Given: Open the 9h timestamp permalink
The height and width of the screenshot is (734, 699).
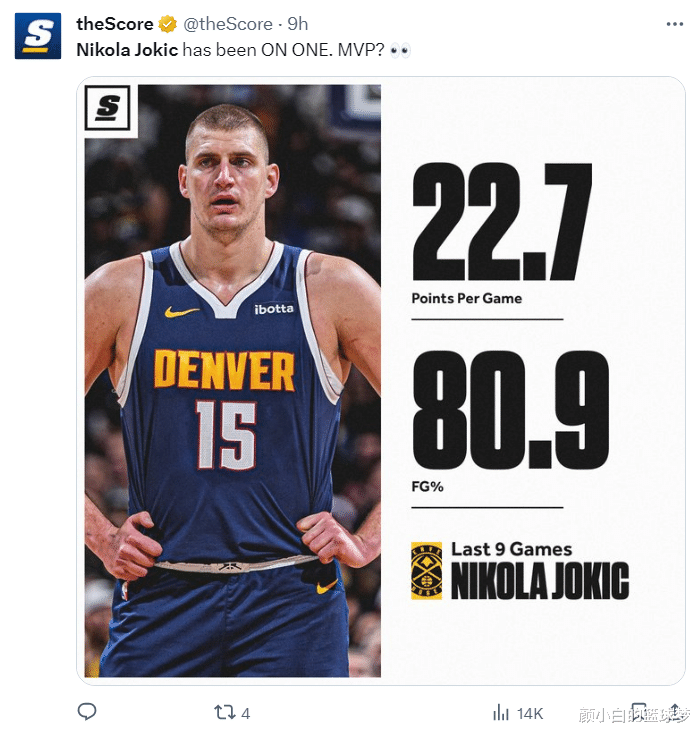Looking at the screenshot, I should tap(298, 24).
